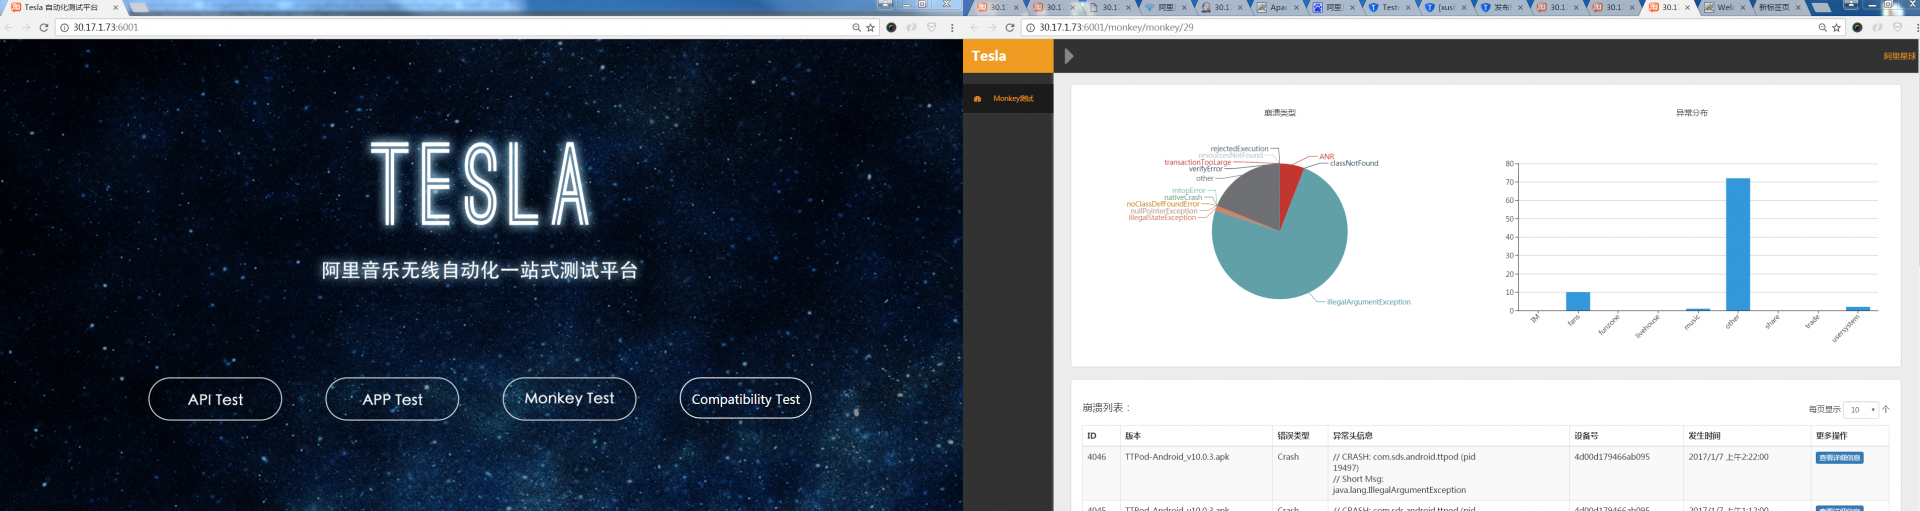Click 查看详细信息 button for ID 4046

[1839, 458]
